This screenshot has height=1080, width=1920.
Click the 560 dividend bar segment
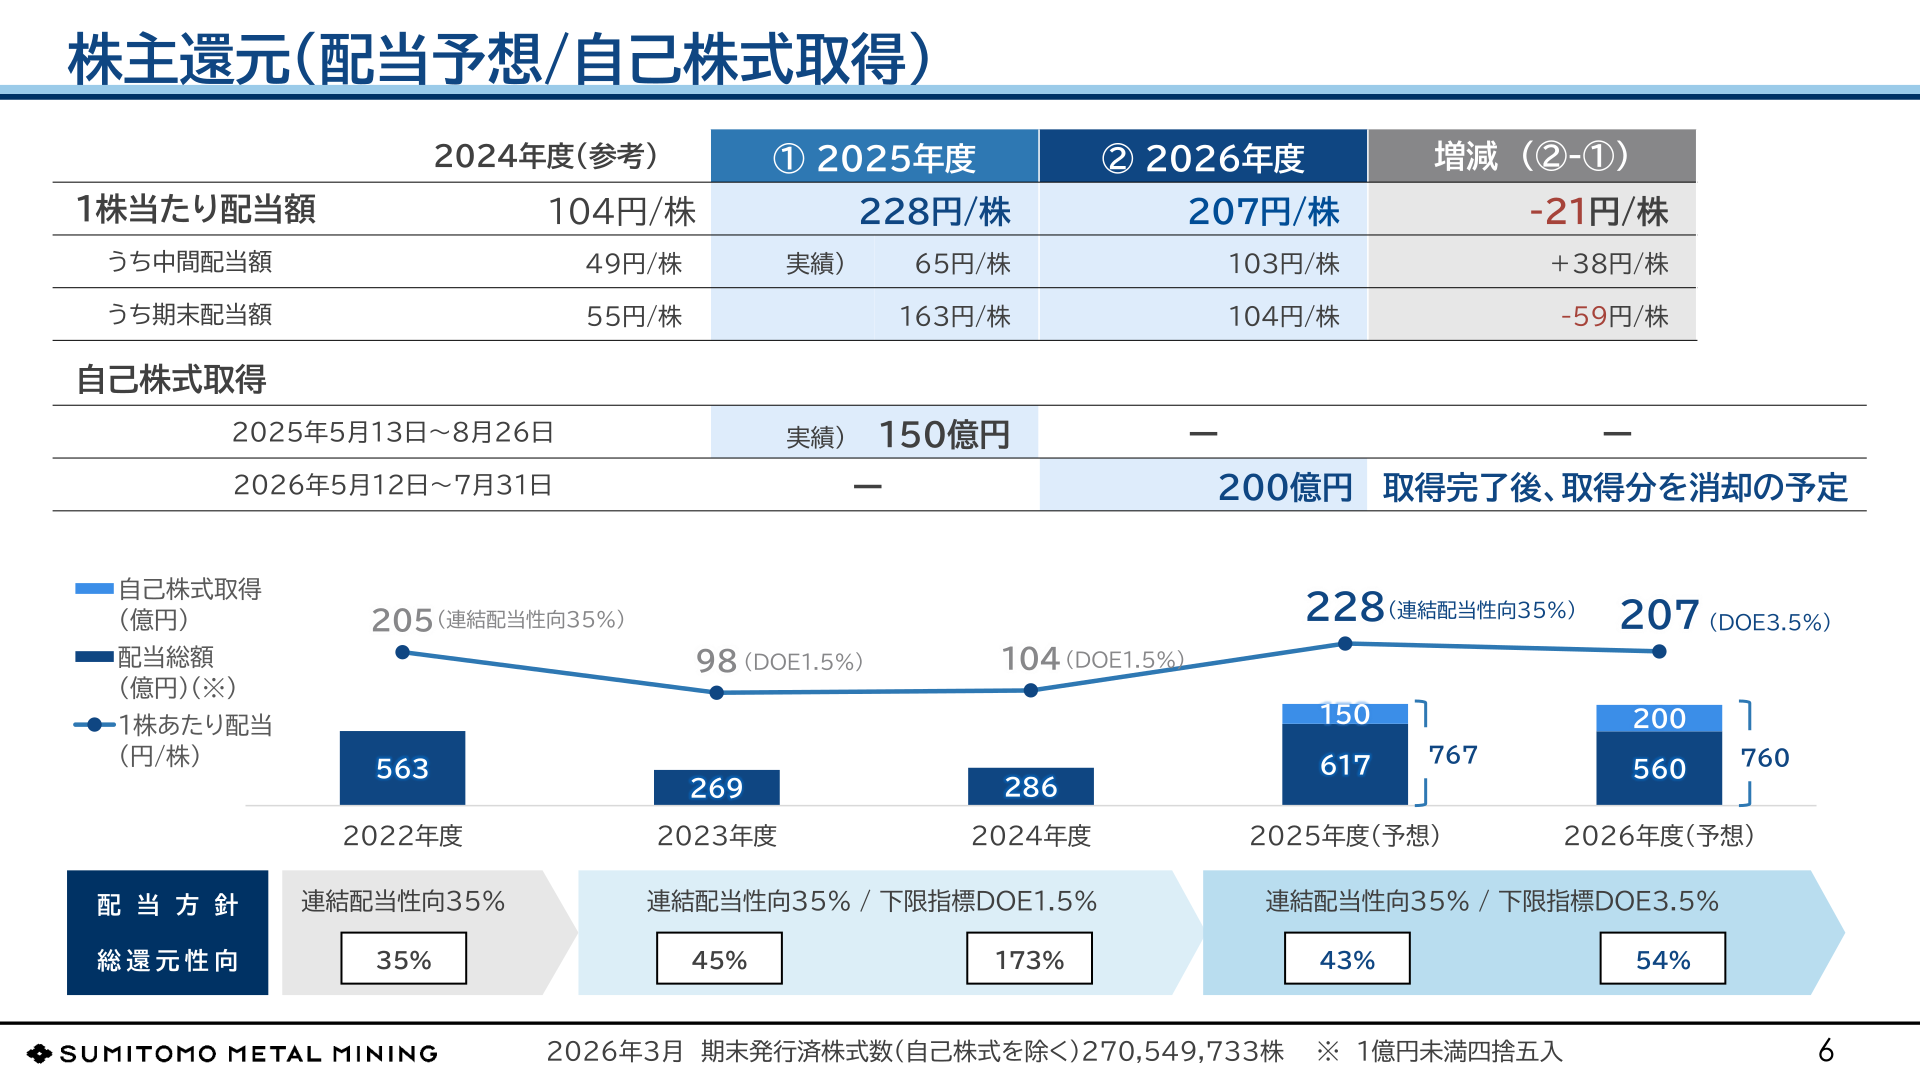click(x=1659, y=768)
